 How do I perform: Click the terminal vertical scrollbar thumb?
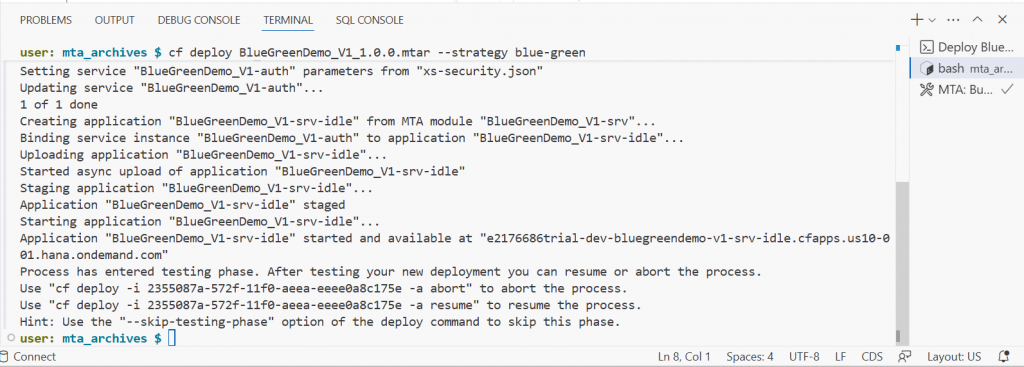click(901, 262)
